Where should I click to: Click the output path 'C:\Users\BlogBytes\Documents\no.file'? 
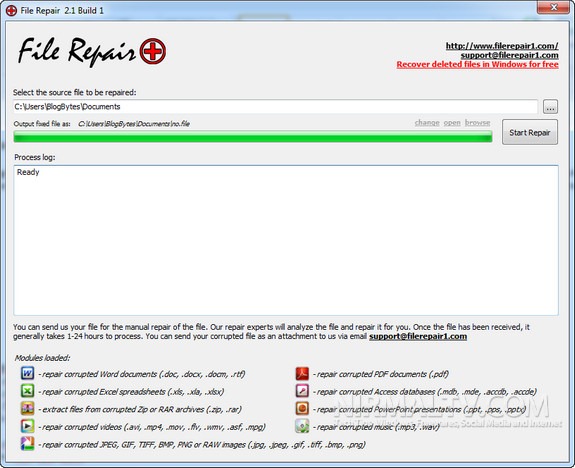pos(134,124)
